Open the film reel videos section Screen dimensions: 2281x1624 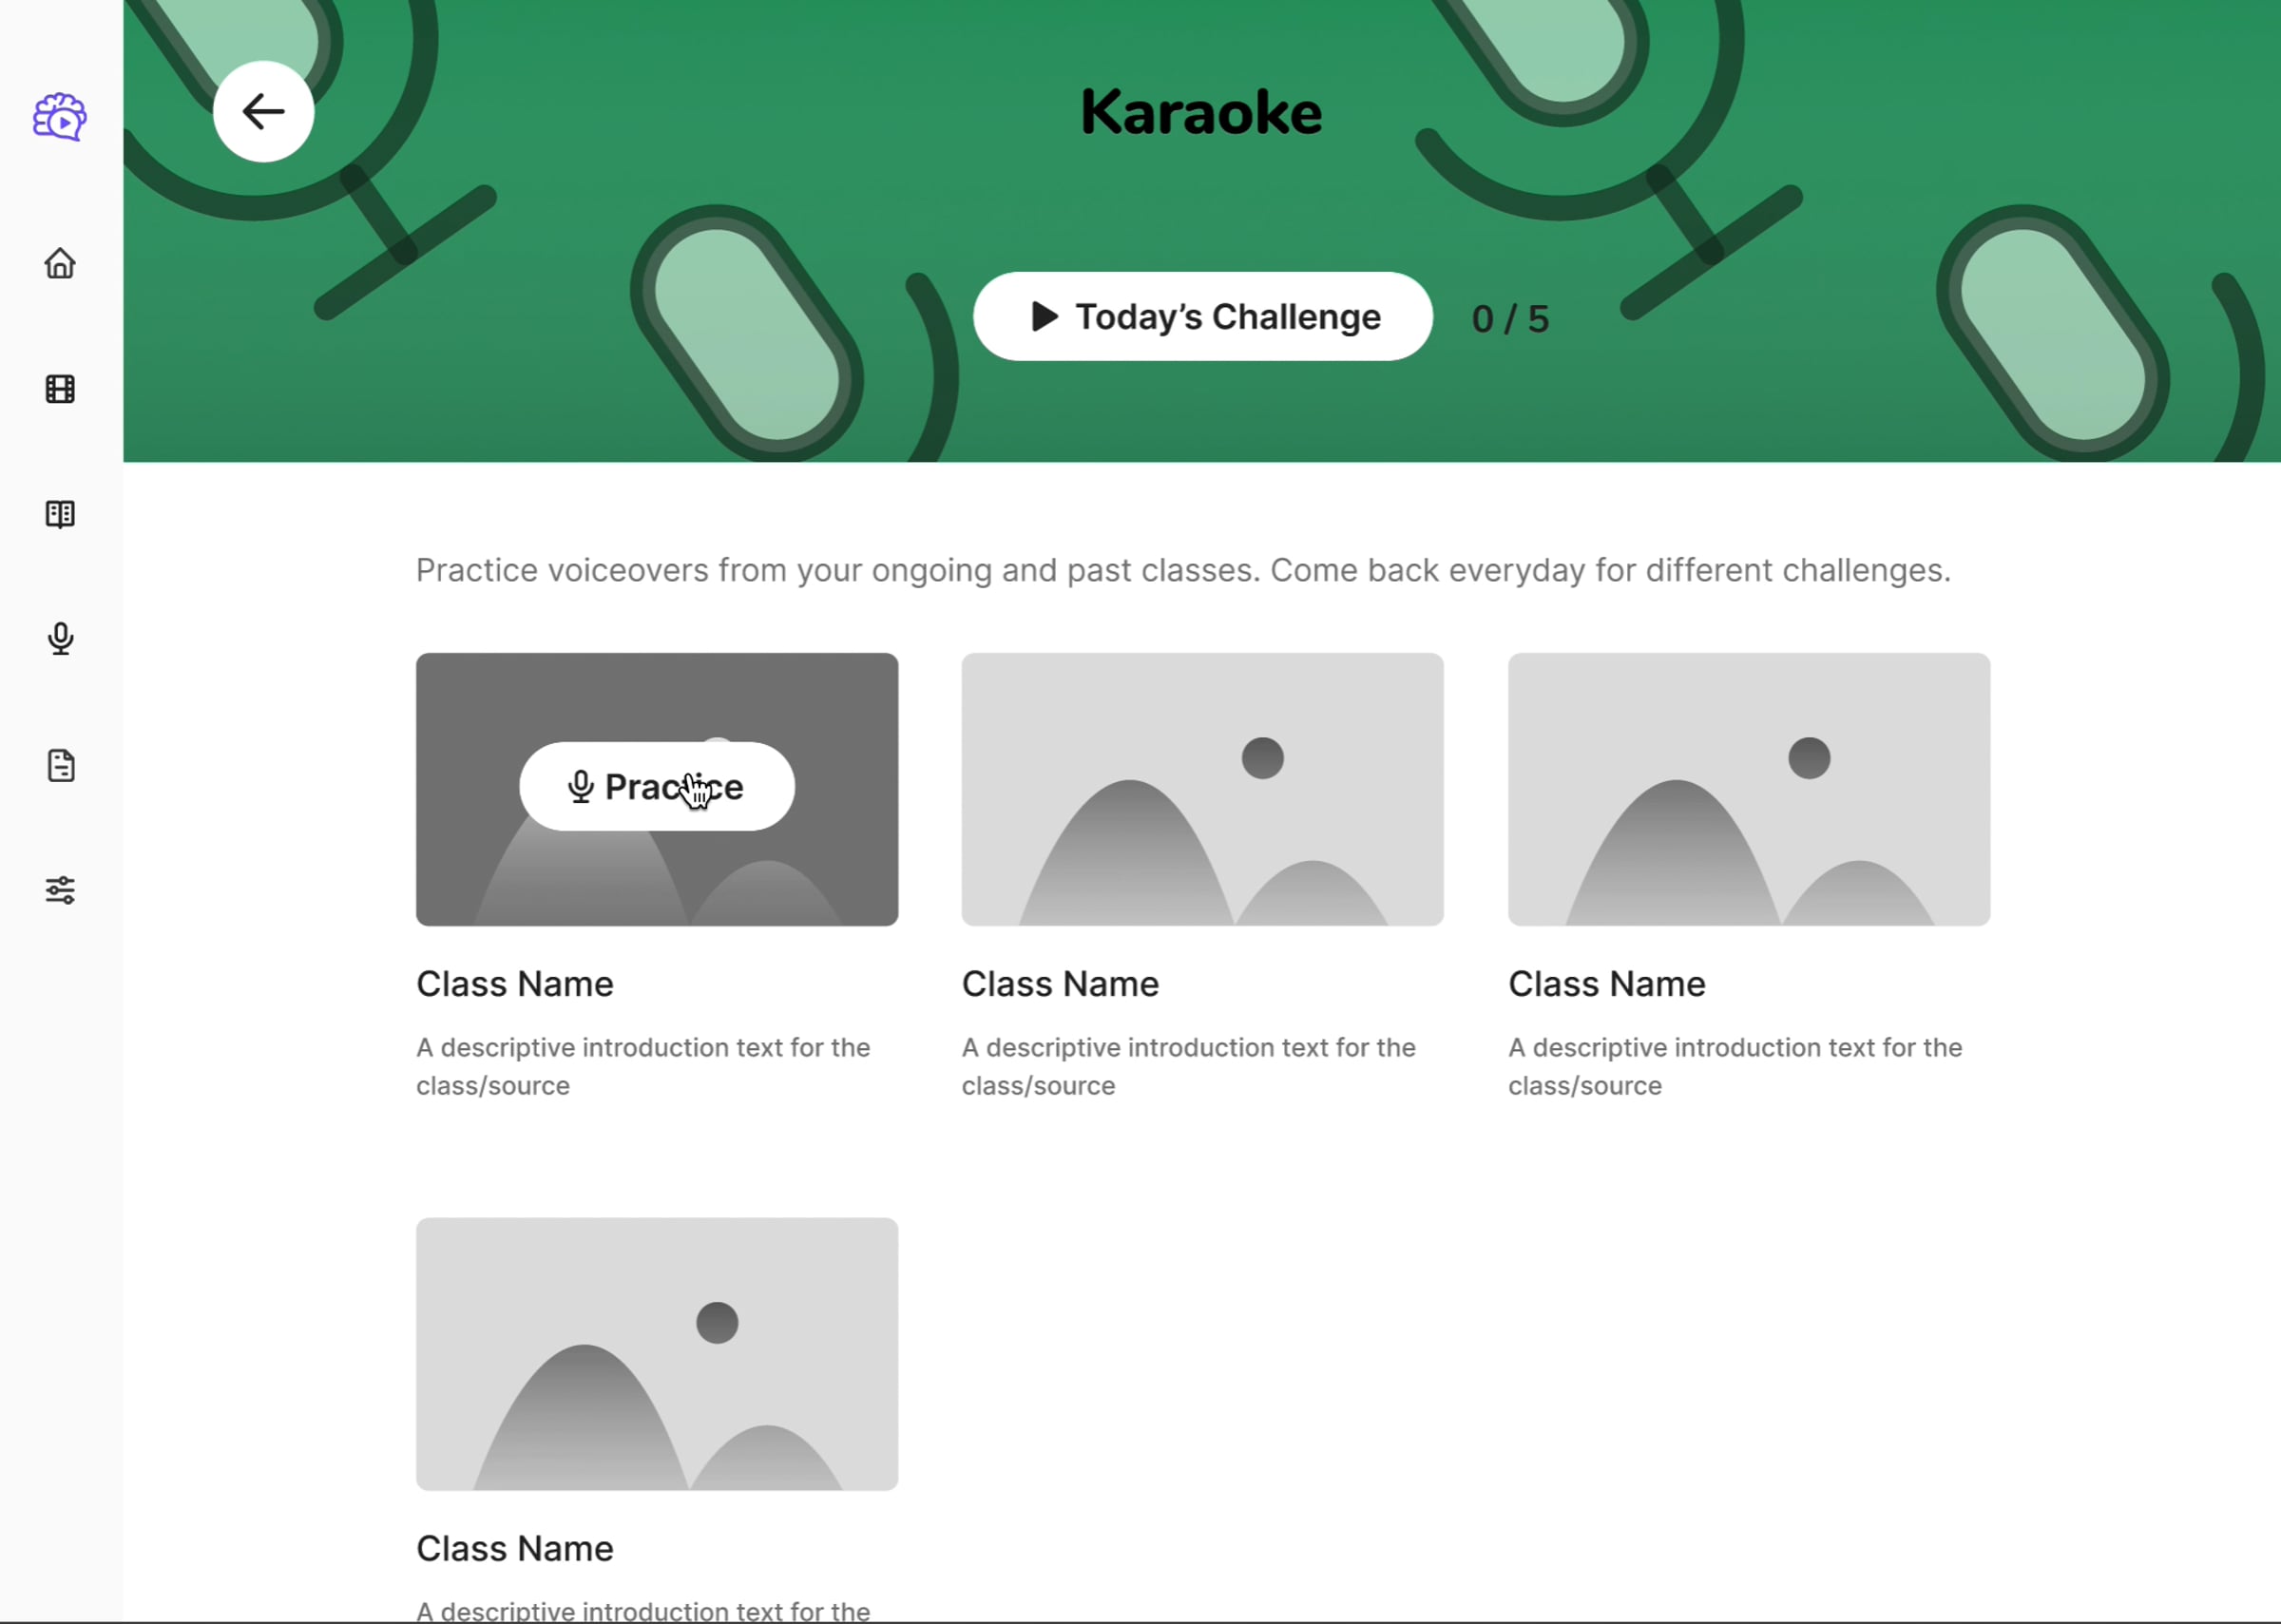coord(60,389)
